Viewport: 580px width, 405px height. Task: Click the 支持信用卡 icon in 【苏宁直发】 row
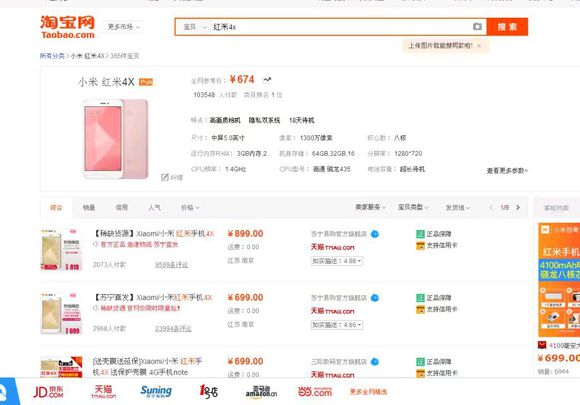(x=420, y=309)
